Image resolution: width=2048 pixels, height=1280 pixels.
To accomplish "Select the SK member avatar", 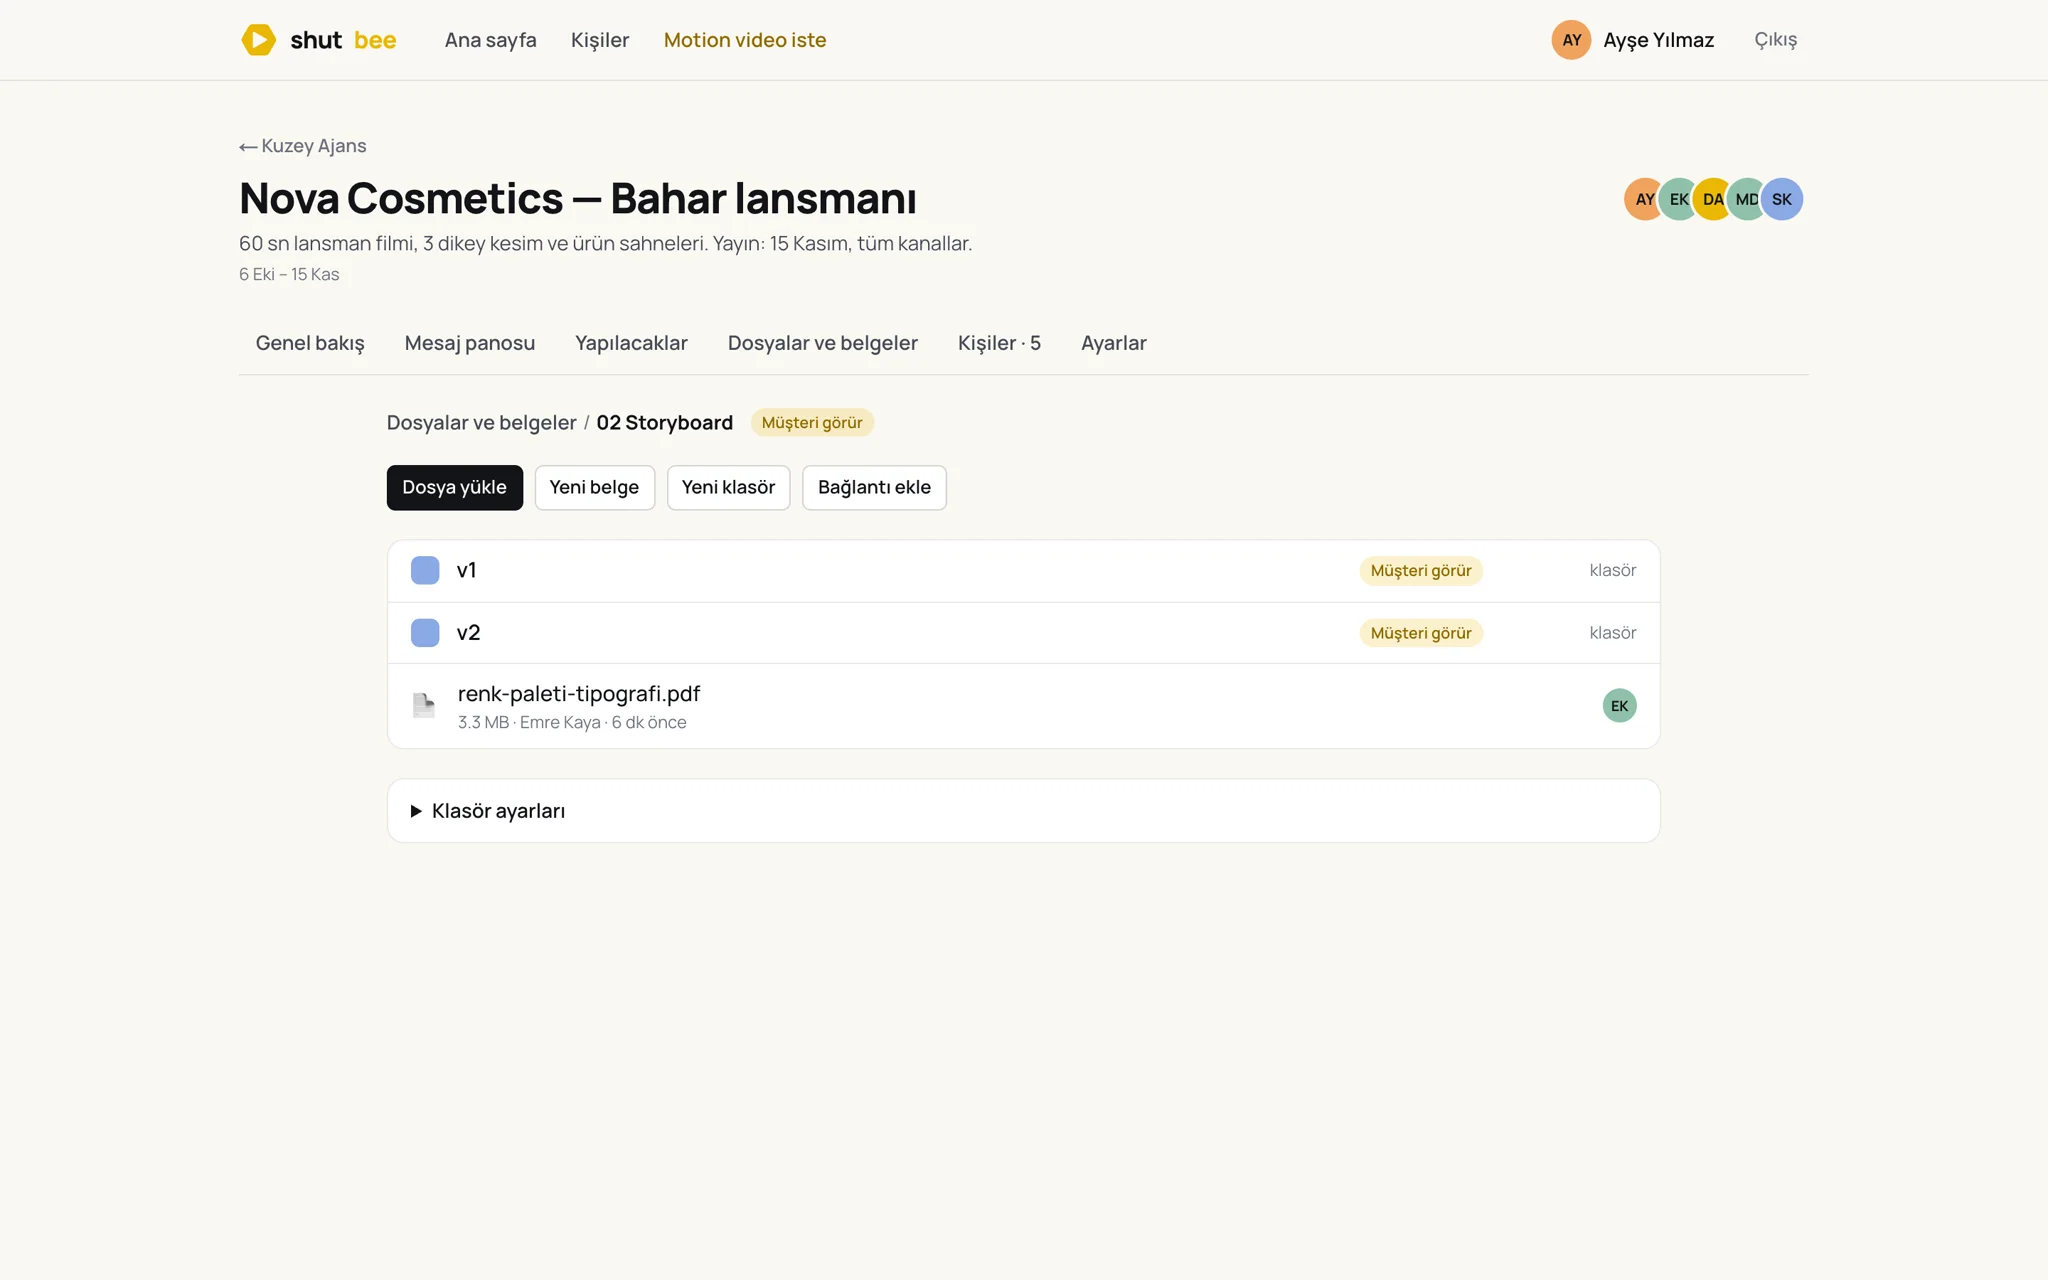I will point(1782,199).
